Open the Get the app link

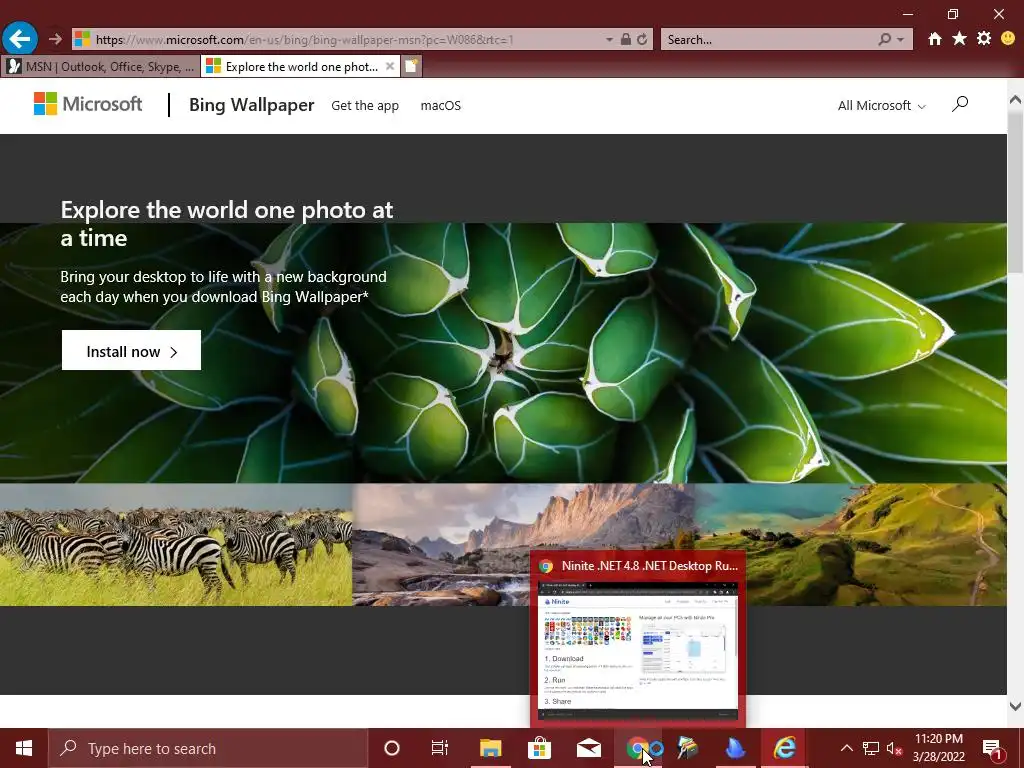tap(364, 106)
